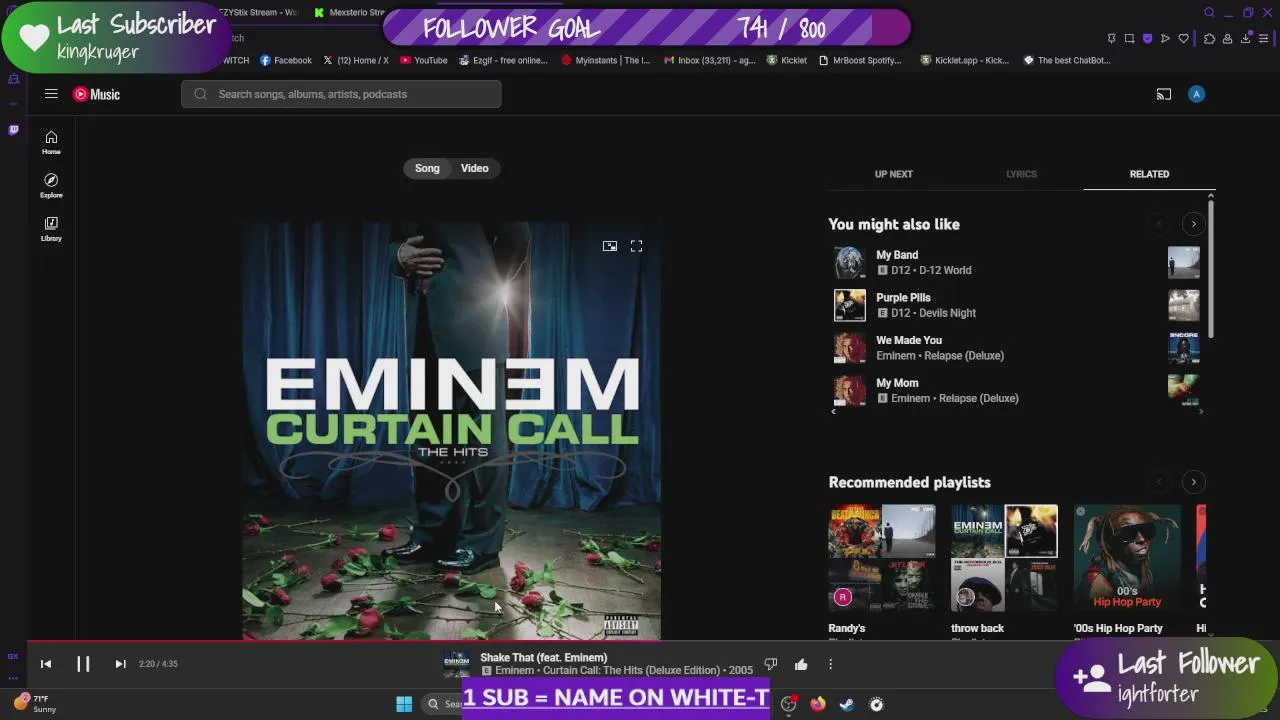1280x720 pixels.
Task: Go to Home in the sidebar
Action: pyautogui.click(x=51, y=142)
